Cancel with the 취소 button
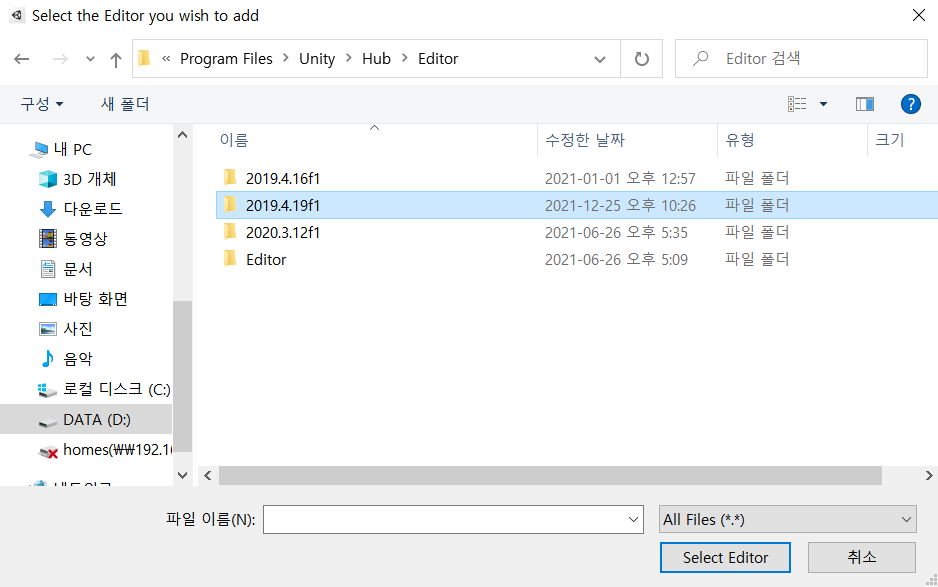The height and width of the screenshot is (587, 938). [861, 558]
